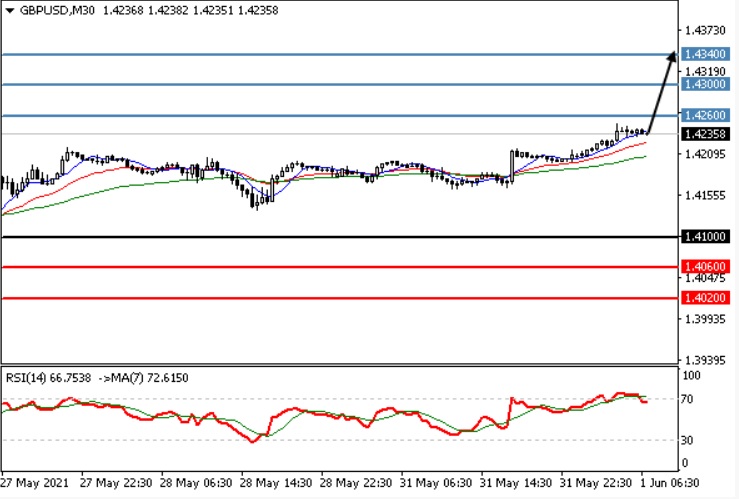Click the 1.43400 price level label
Viewport: 739px width, 499px height.
pos(705,54)
